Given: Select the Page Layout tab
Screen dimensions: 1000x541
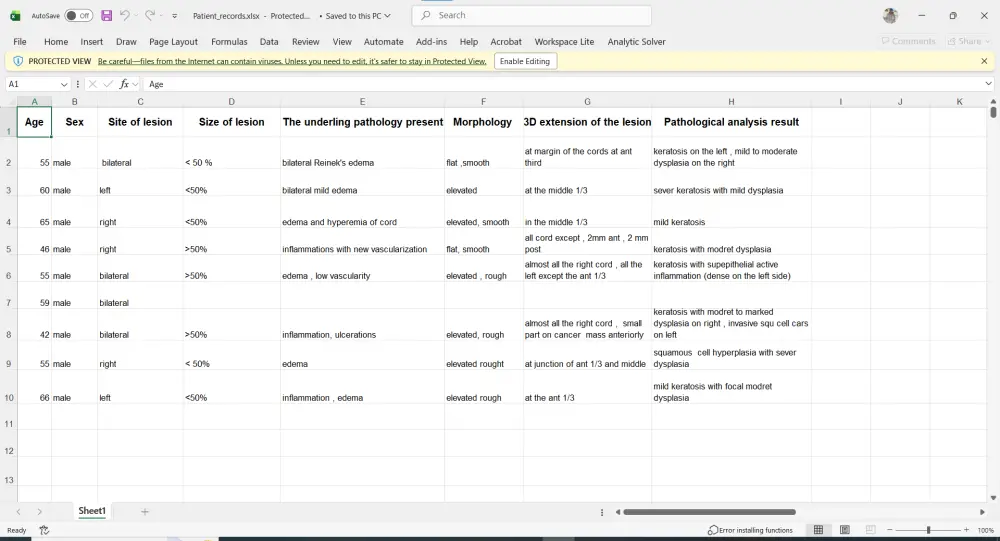Looking at the screenshot, I should pos(173,41).
